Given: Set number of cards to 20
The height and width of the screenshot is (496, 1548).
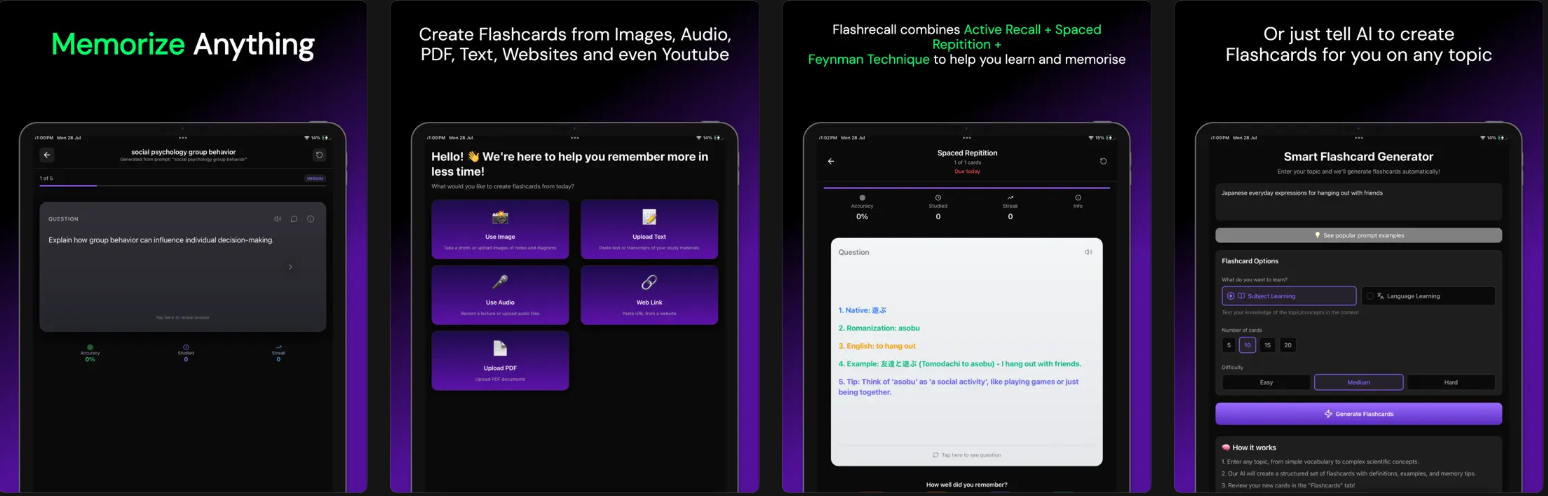Looking at the screenshot, I should 1288,345.
